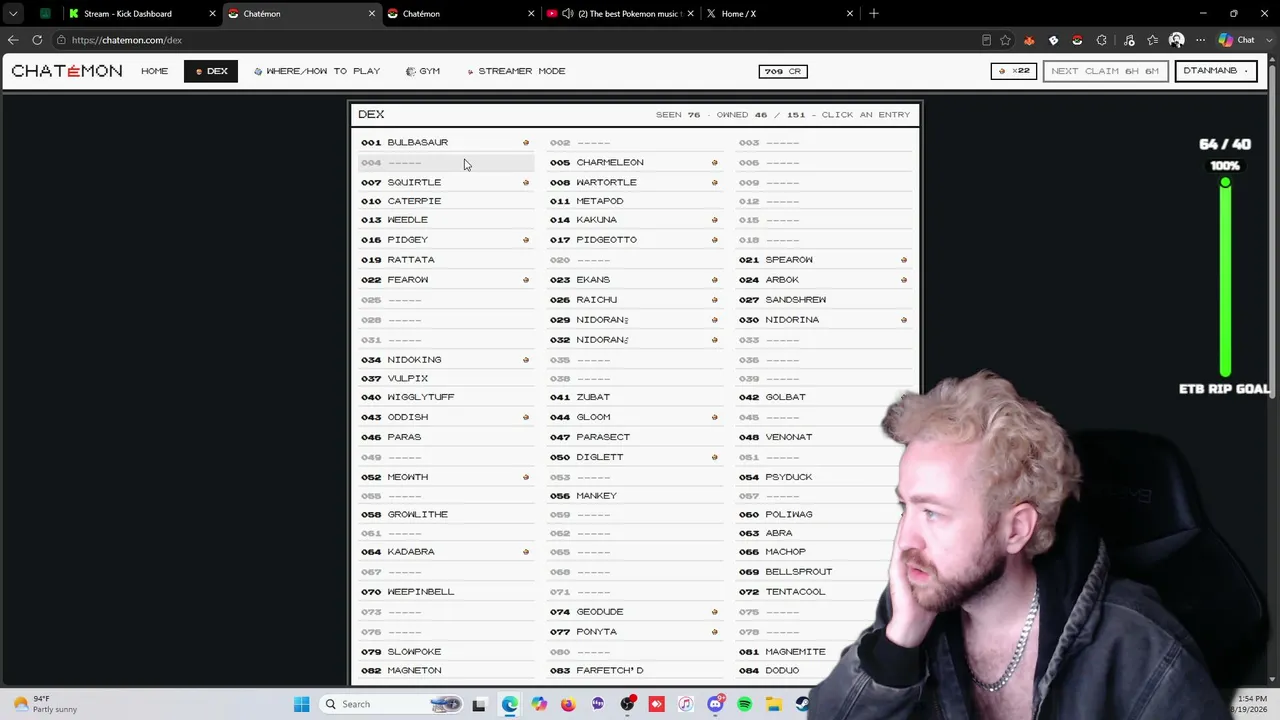Click the CHATÉMON logo
1280x720 pixels.
click(67, 71)
